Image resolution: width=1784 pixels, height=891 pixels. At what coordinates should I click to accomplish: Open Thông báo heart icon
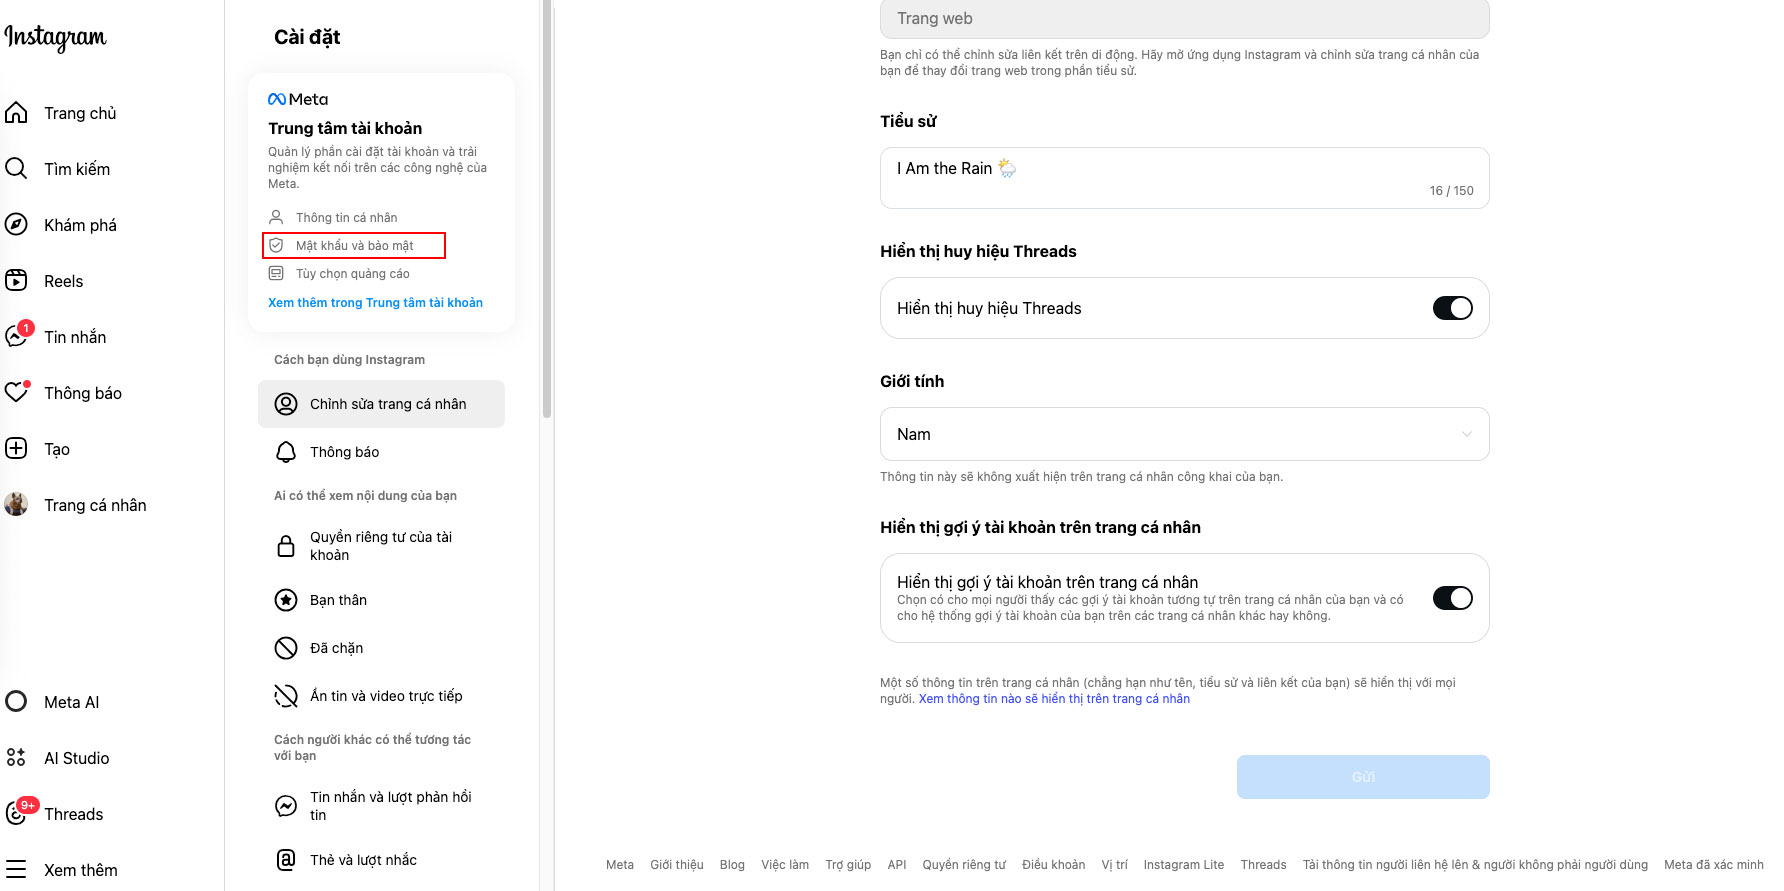tap(16, 393)
